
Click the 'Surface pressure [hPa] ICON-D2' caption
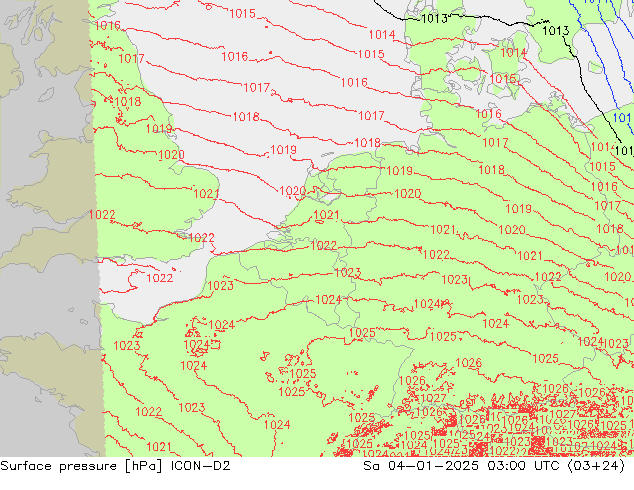115,466
